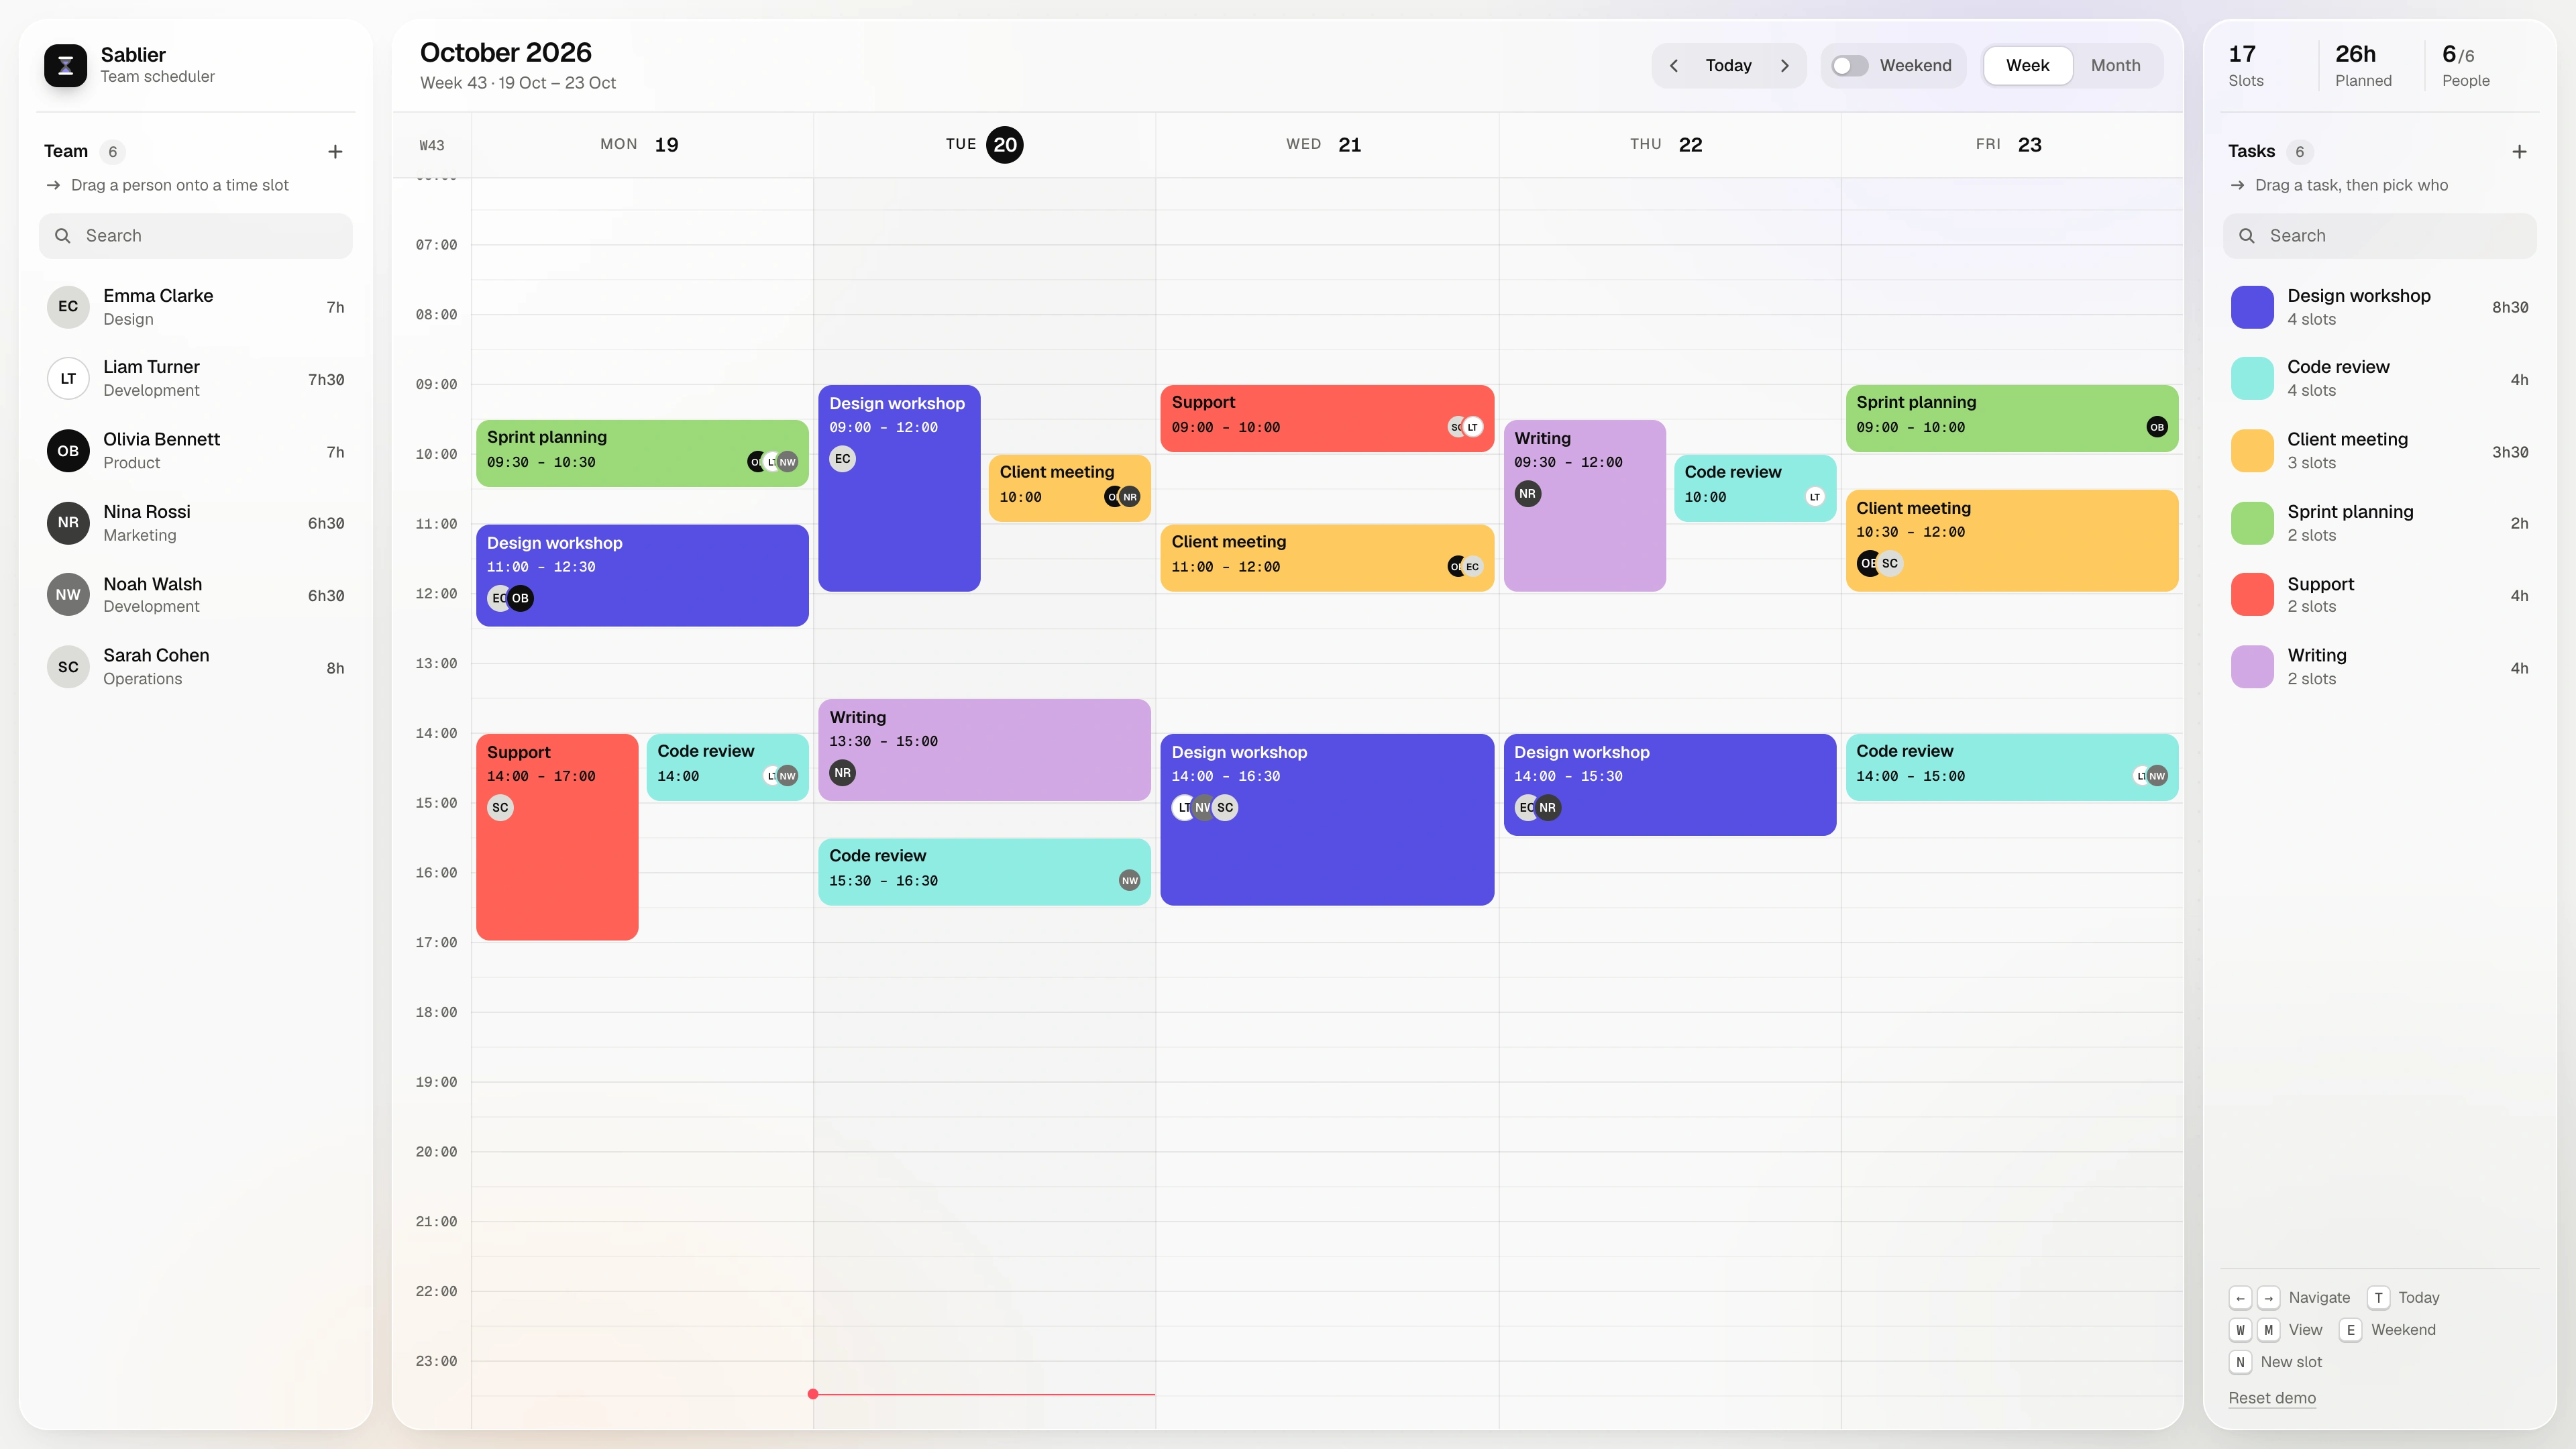Viewport: 2576px width, 1449px height.
Task: Click the Sablier hourglass logo icon
Action: pyautogui.click(x=65, y=65)
